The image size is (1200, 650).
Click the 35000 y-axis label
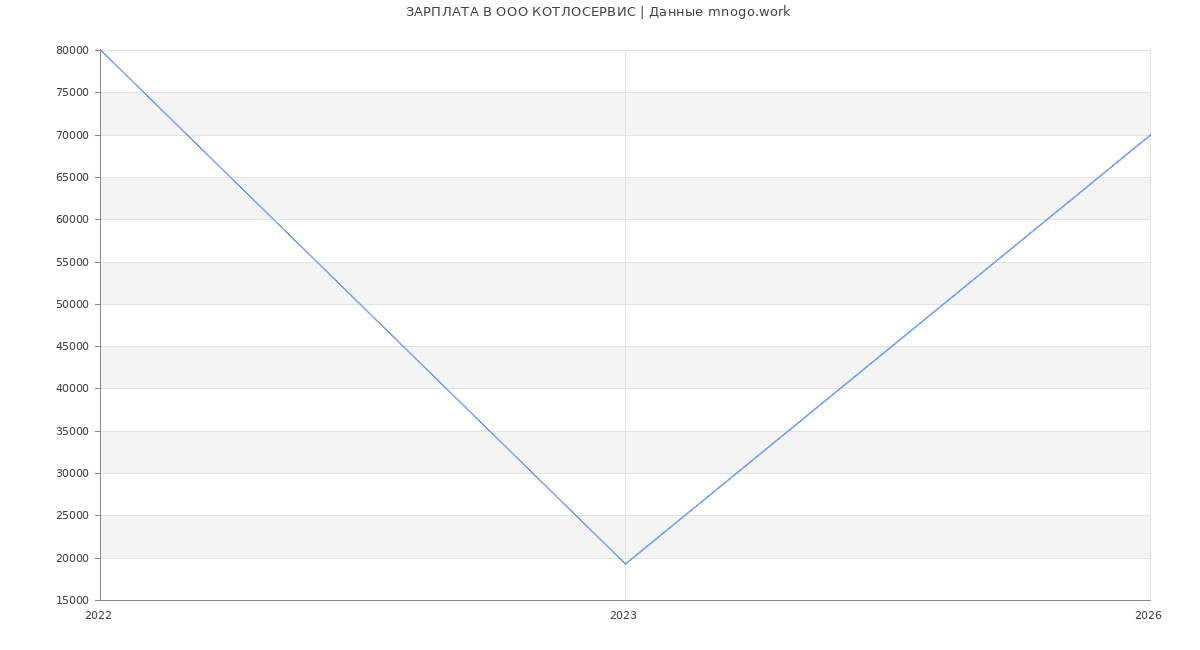tap(72, 431)
